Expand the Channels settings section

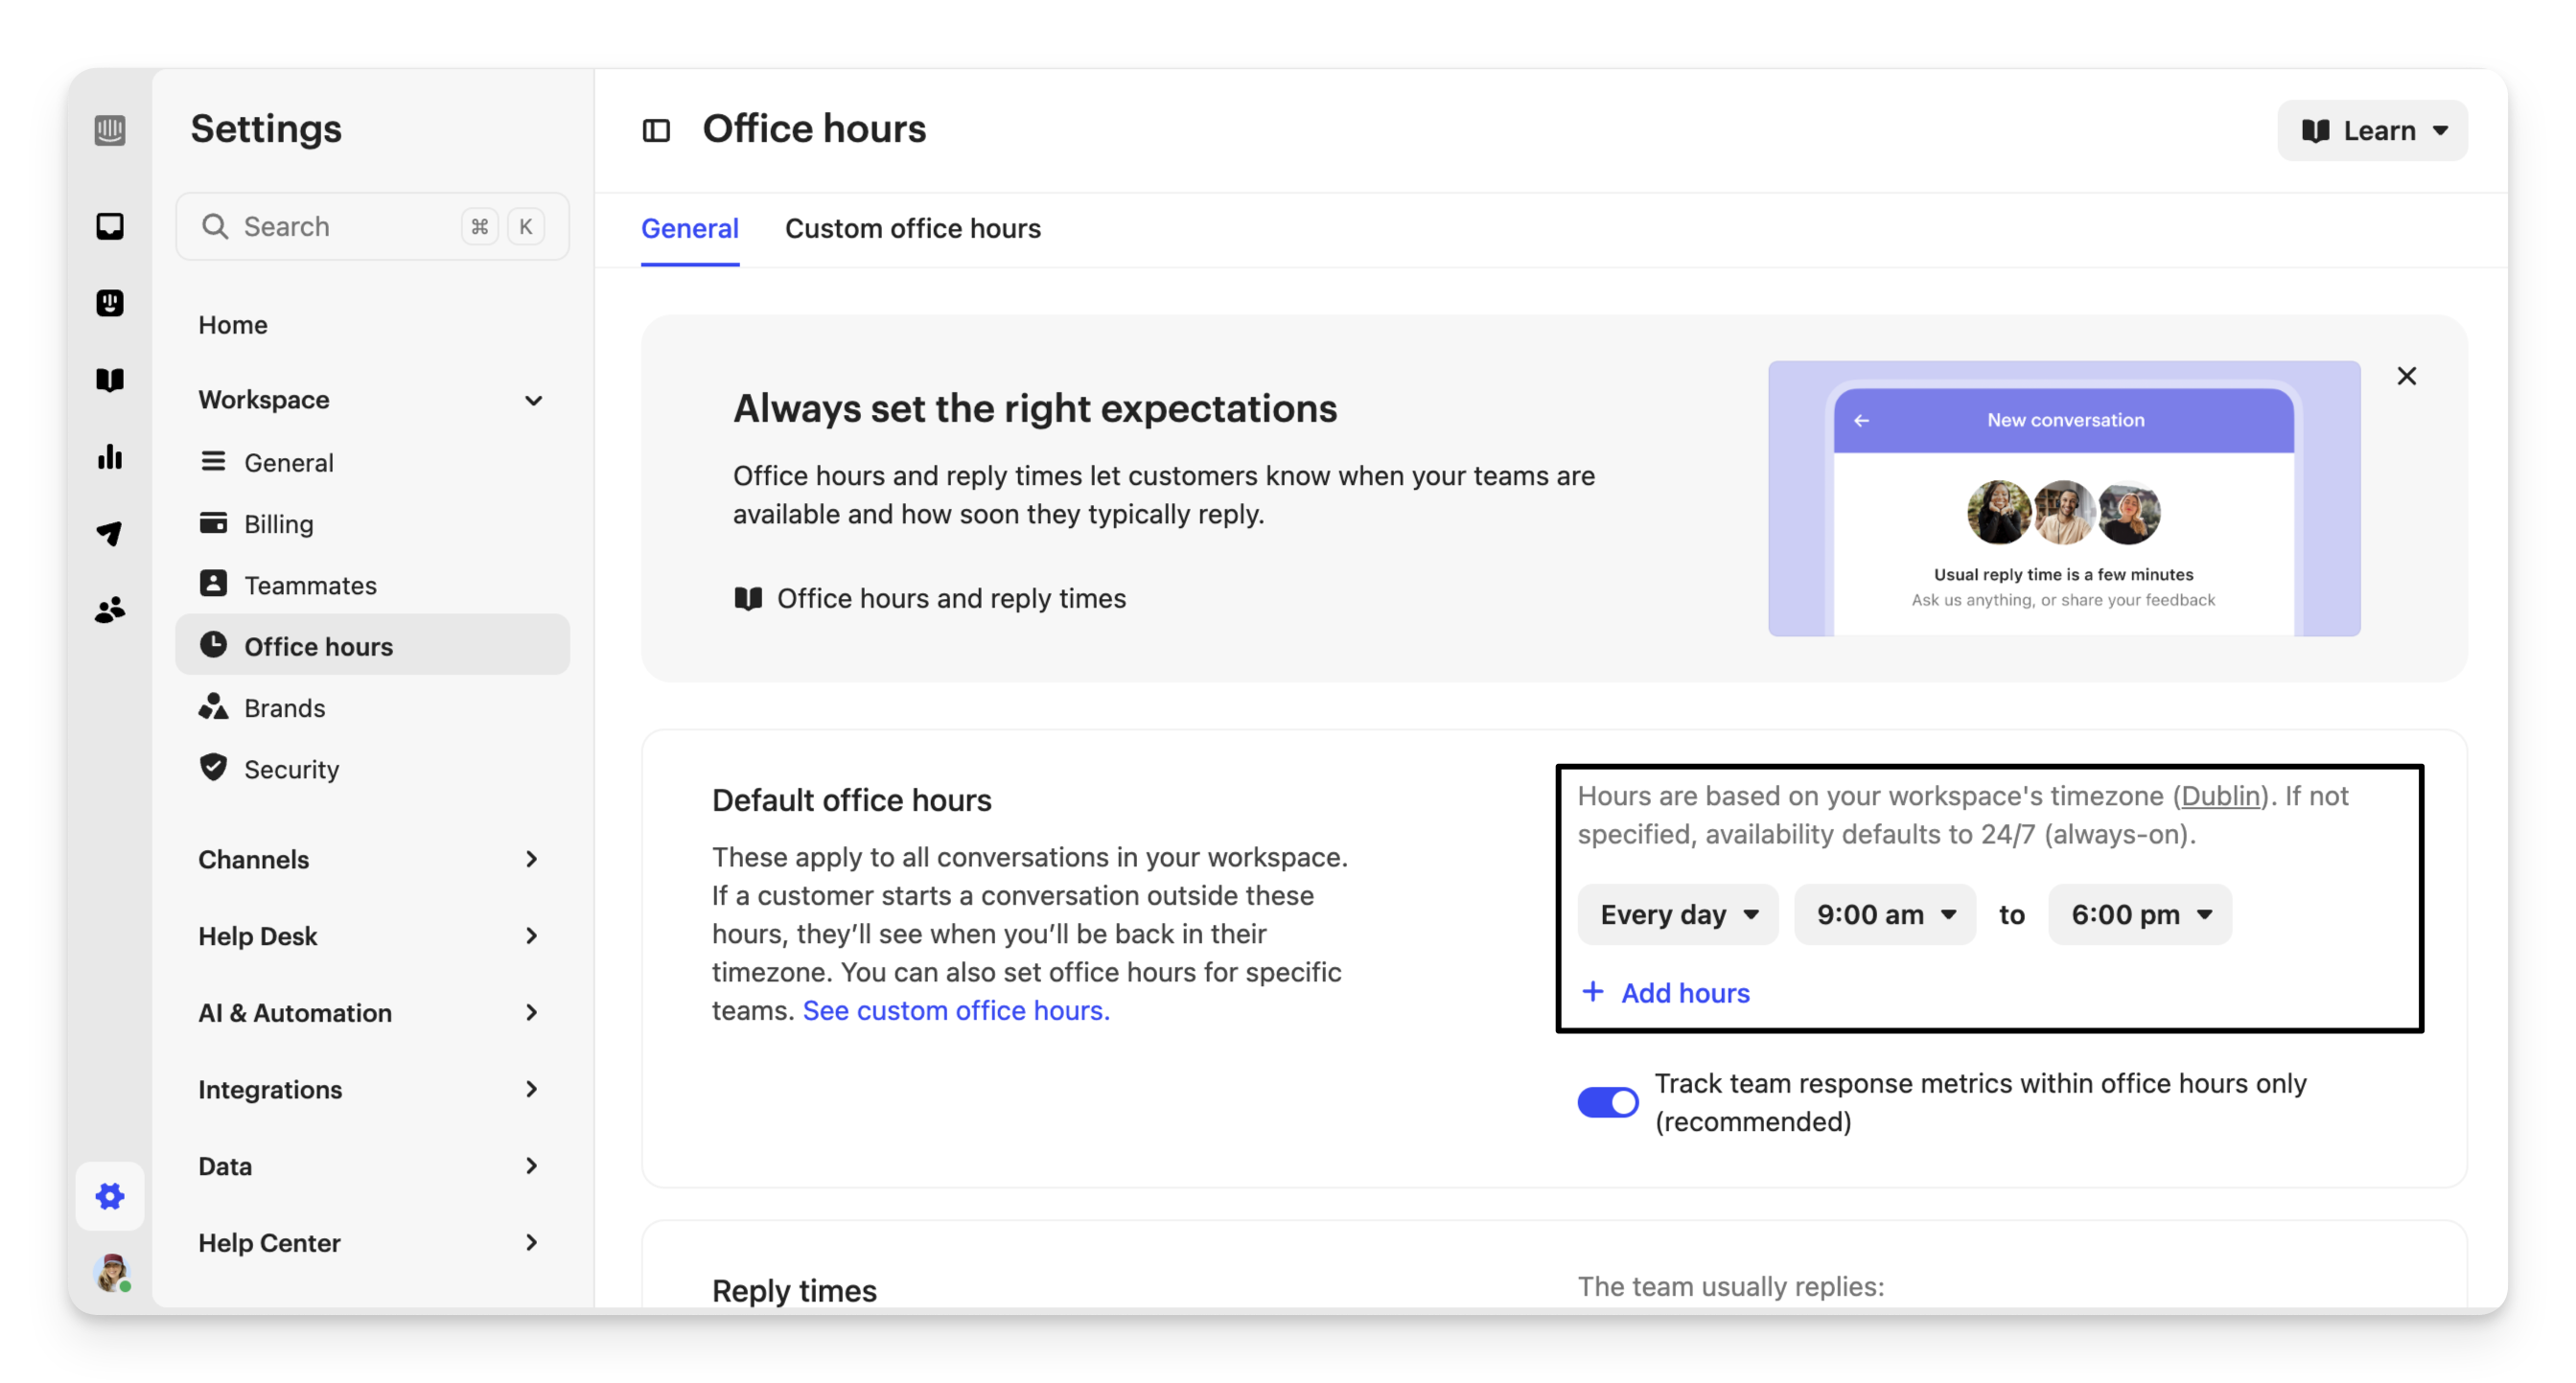370,859
